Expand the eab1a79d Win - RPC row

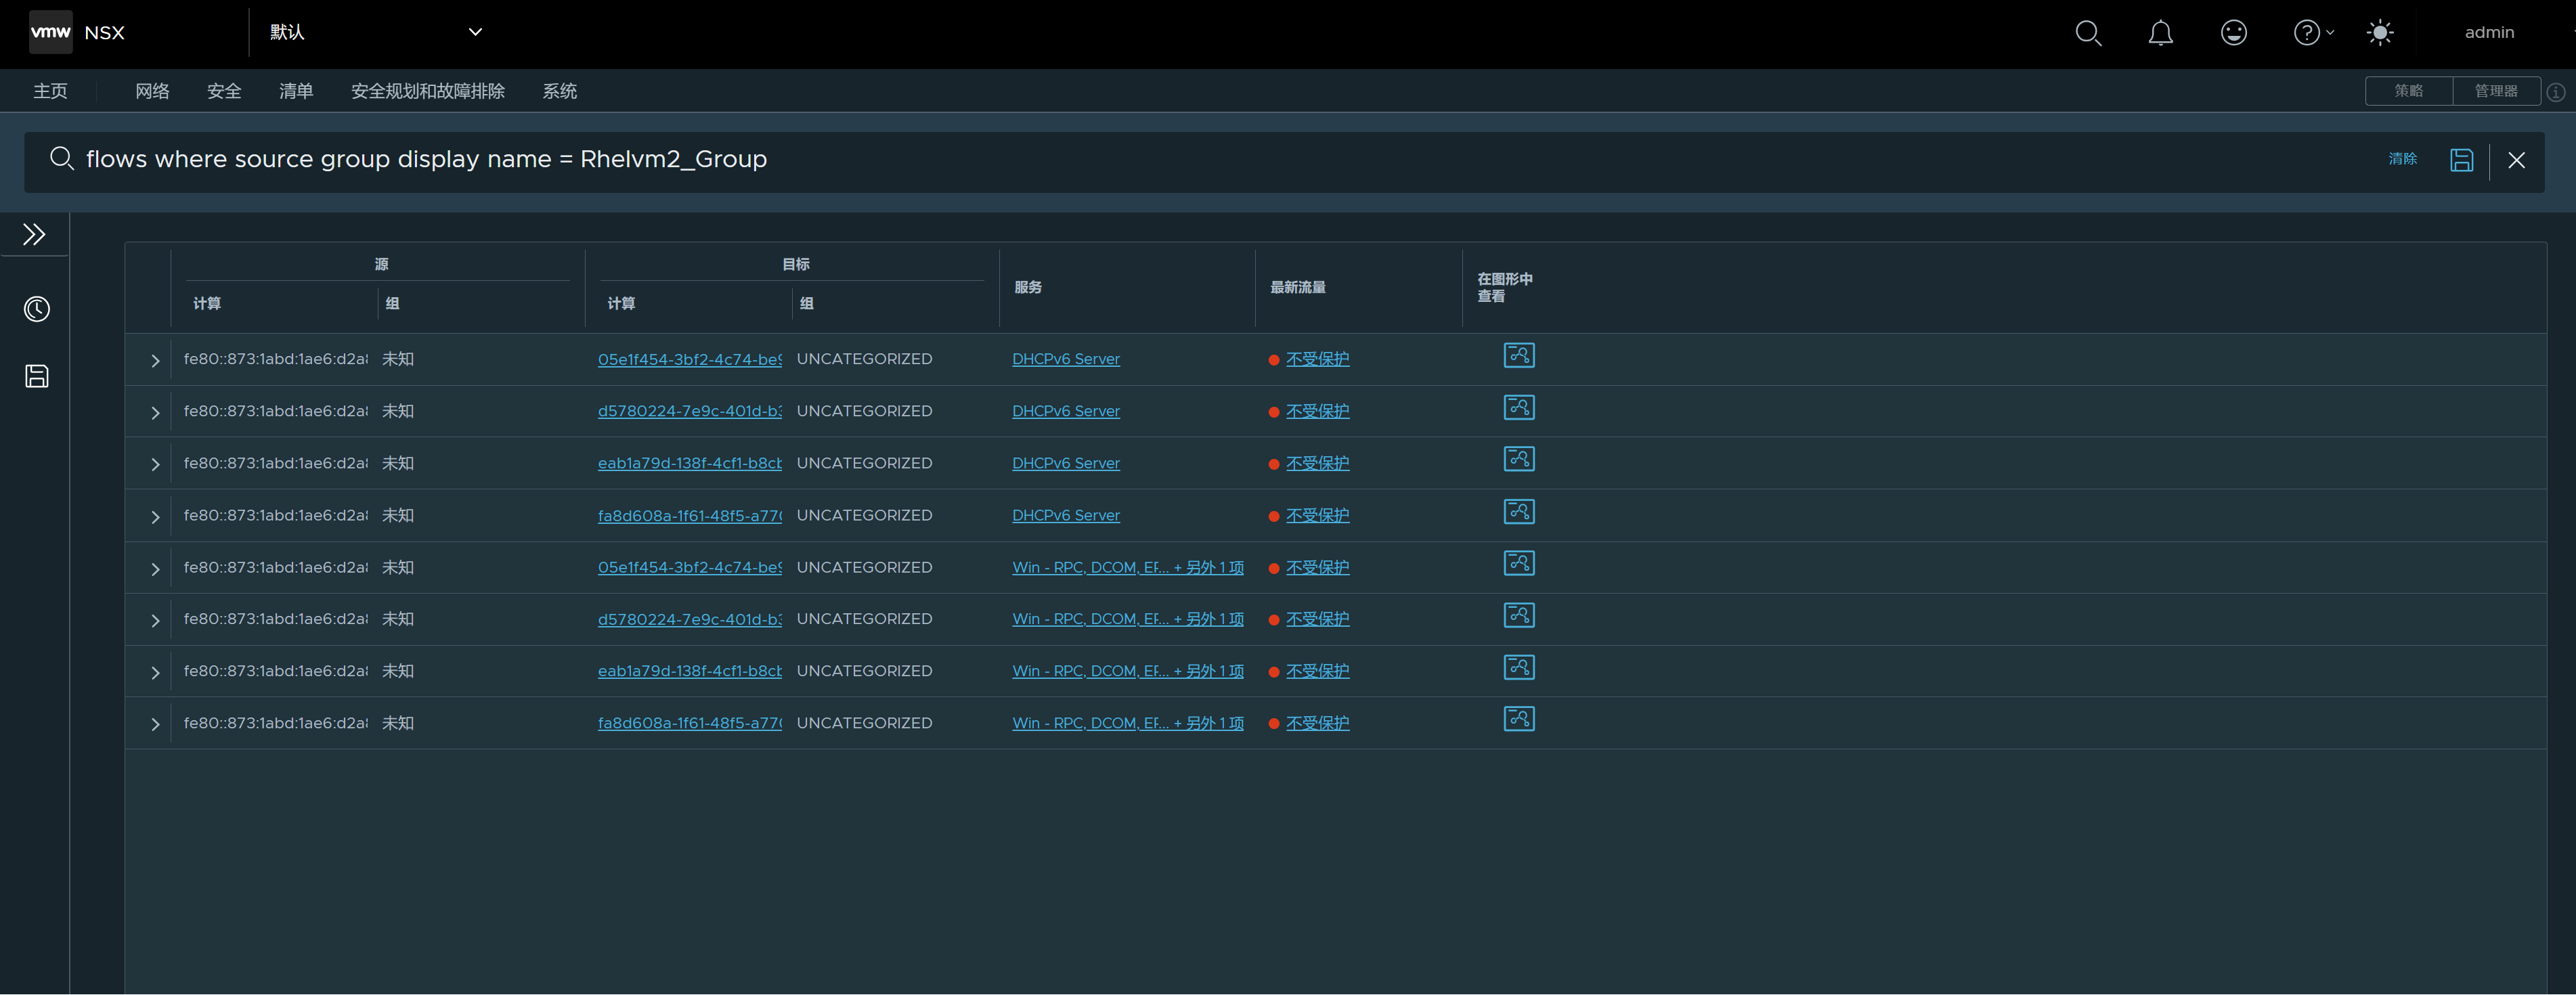click(x=155, y=672)
